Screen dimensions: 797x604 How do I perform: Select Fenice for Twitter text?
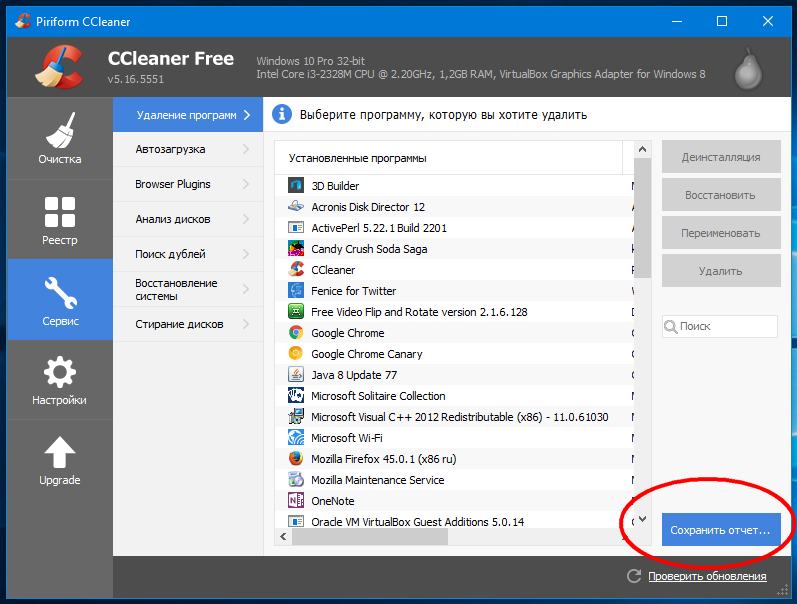(353, 291)
